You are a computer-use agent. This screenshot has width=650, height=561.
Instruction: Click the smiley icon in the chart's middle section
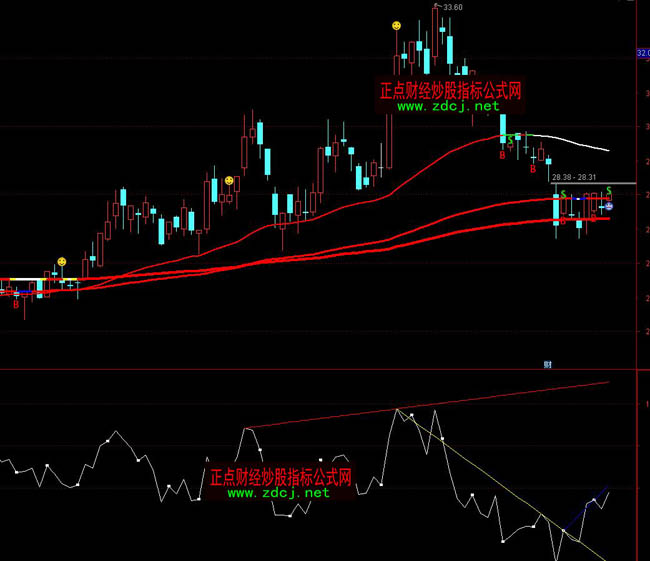pos(229,181)
